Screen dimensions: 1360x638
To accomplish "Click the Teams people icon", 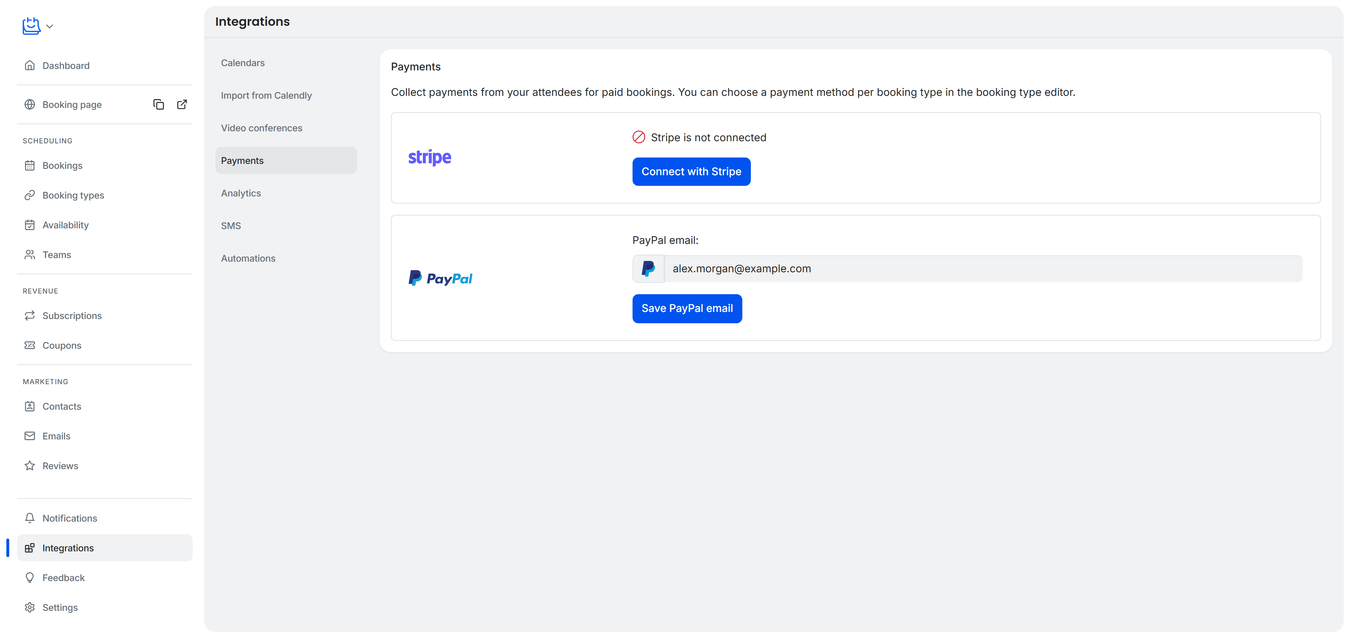I will pyautogui.click(x=30, y=255).
